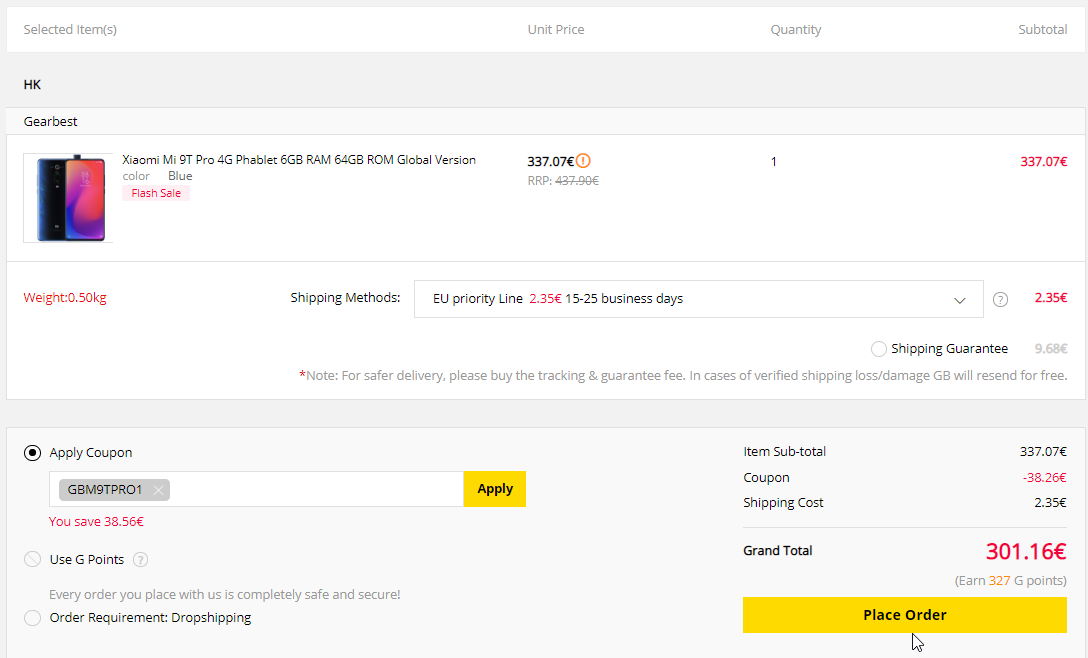The image size is (1088, 658).
Task: Click the color Blue attribute text
Action: 158,176
